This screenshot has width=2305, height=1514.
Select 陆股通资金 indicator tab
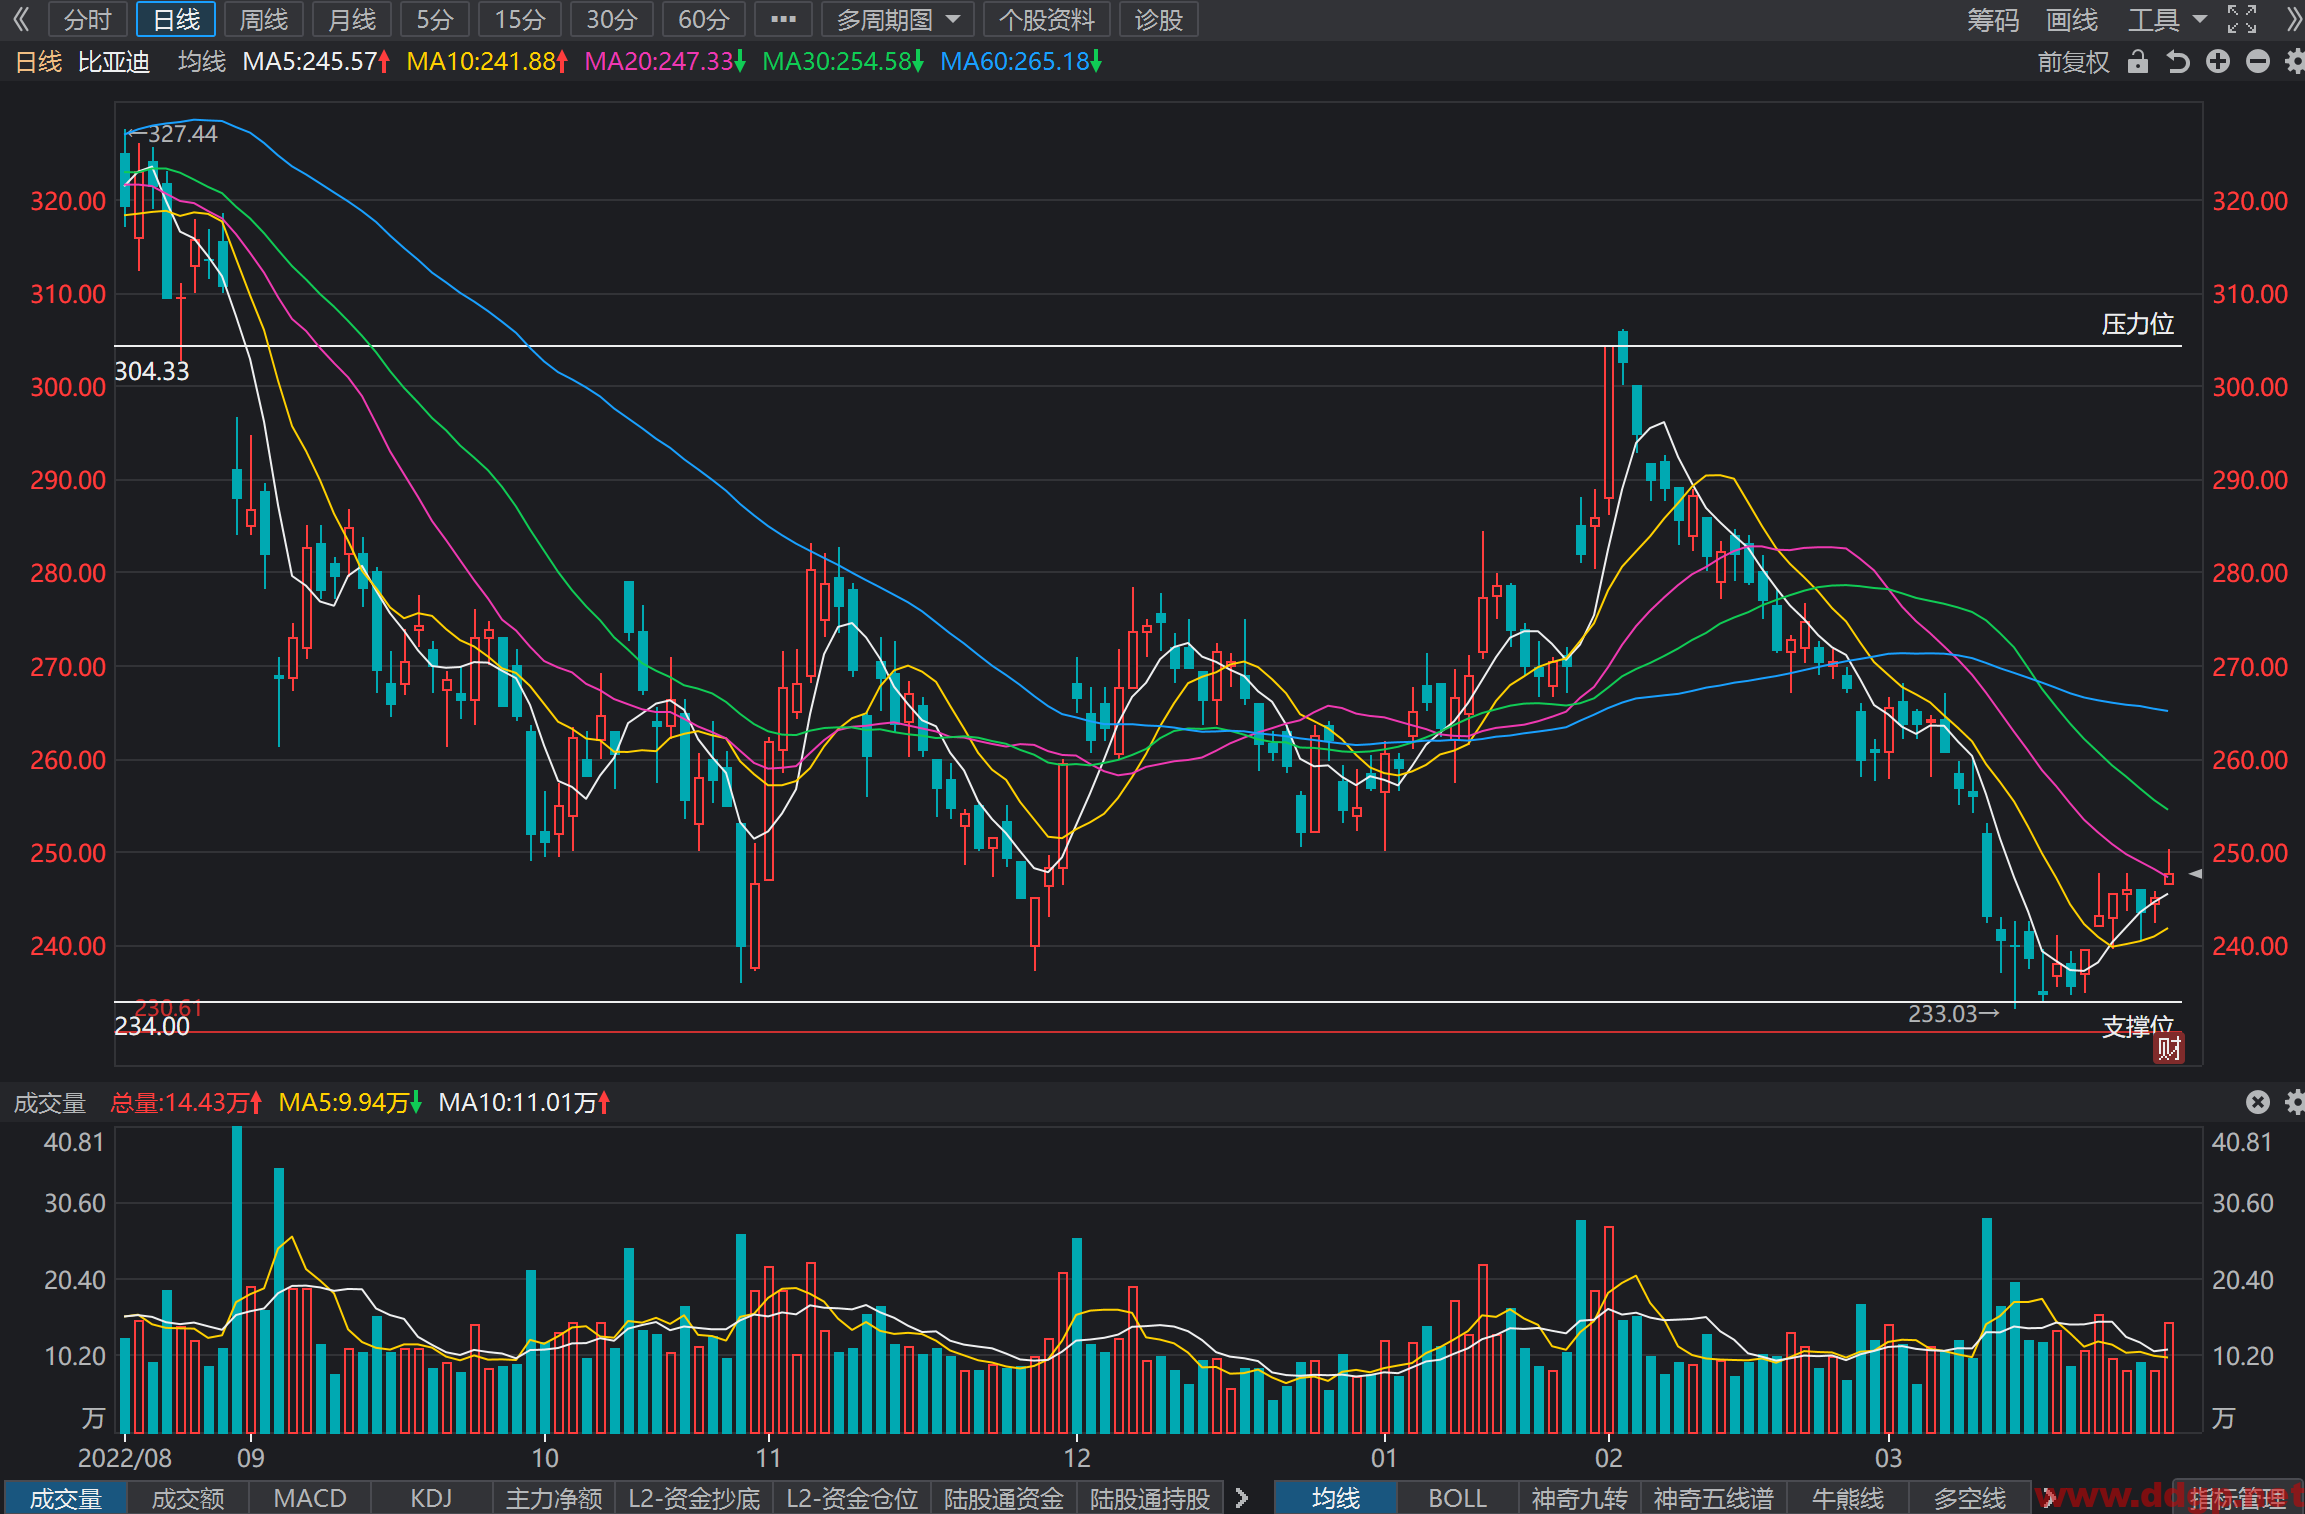click(1004, 1498)
